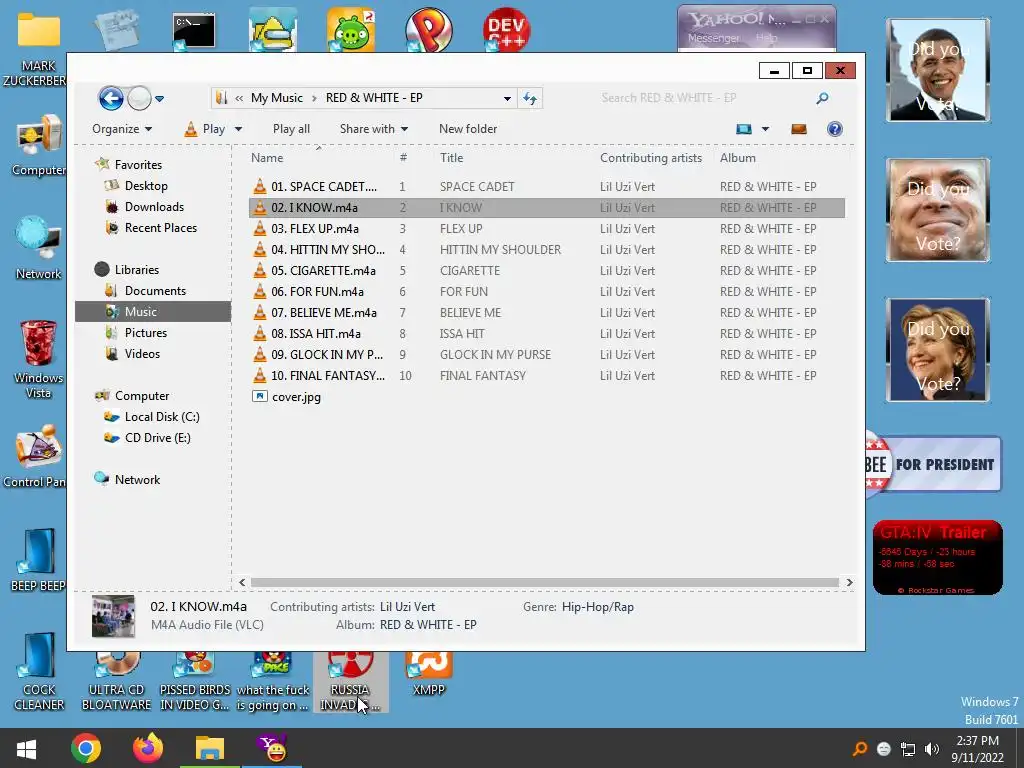Click the volume speaker tray icon
Screen dimensions: 1024x768
932,749
